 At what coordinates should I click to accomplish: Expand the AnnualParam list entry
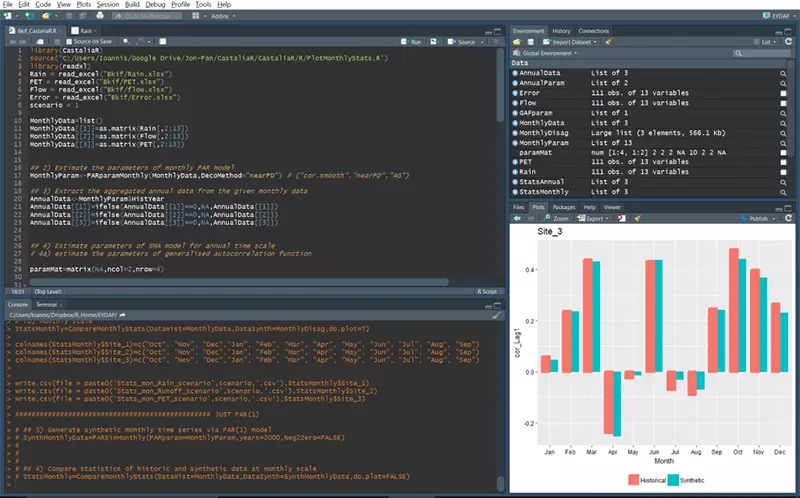[x=515, y=83]
